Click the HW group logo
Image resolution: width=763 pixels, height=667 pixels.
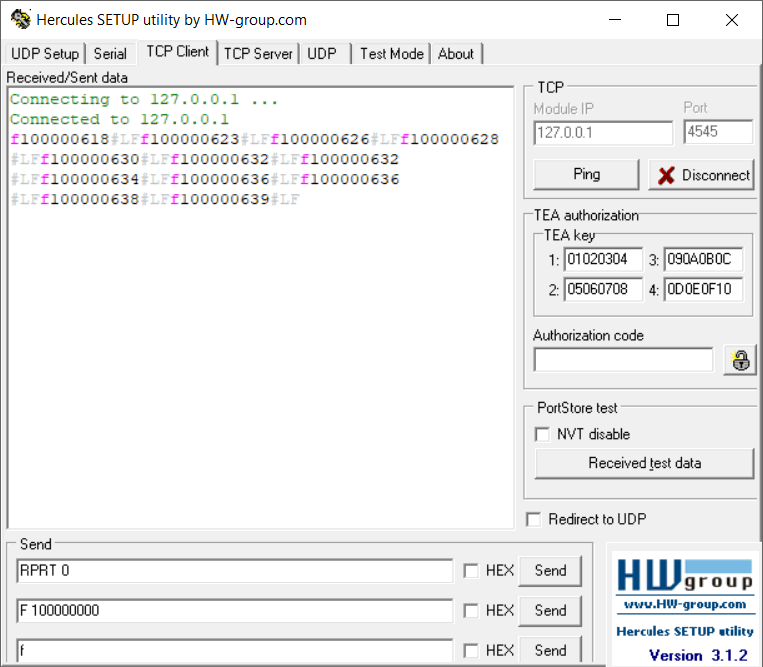point(685,577)
